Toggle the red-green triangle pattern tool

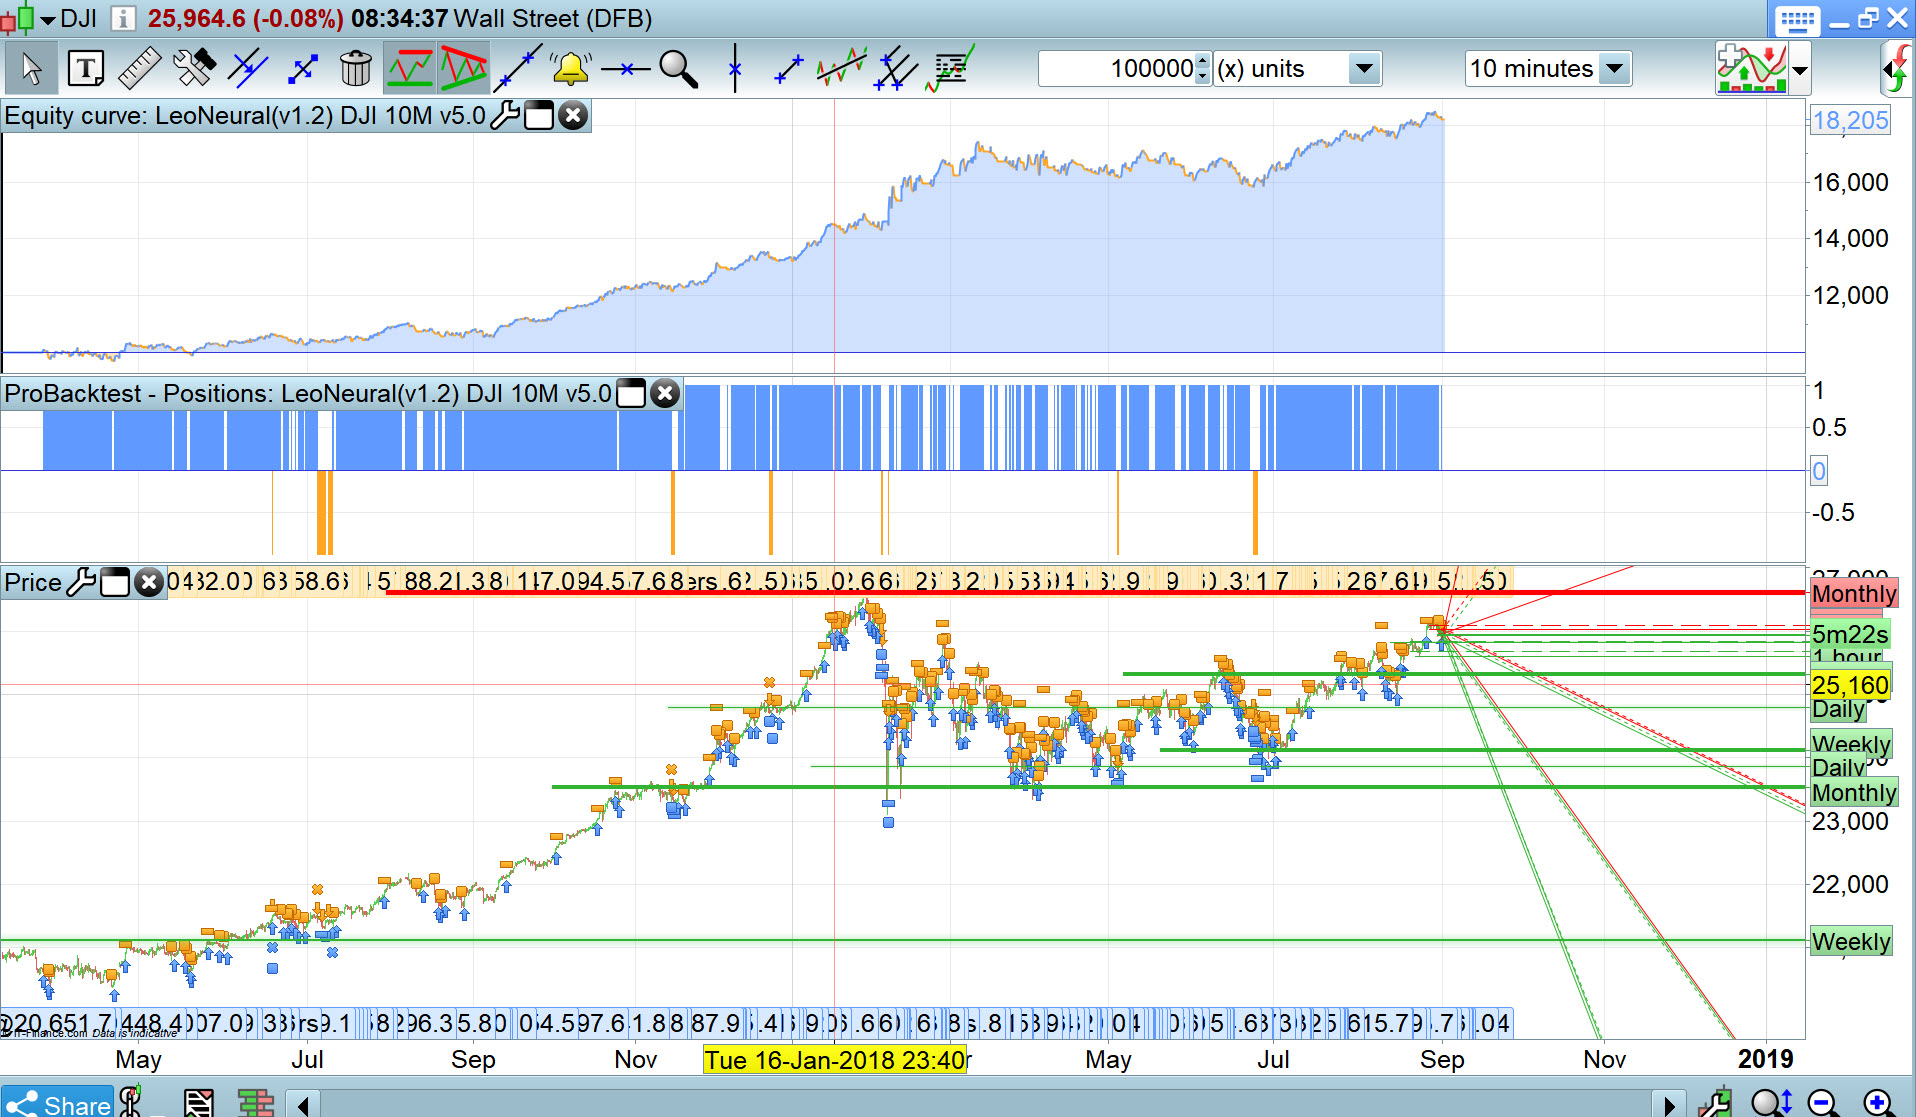pos(463,69)
